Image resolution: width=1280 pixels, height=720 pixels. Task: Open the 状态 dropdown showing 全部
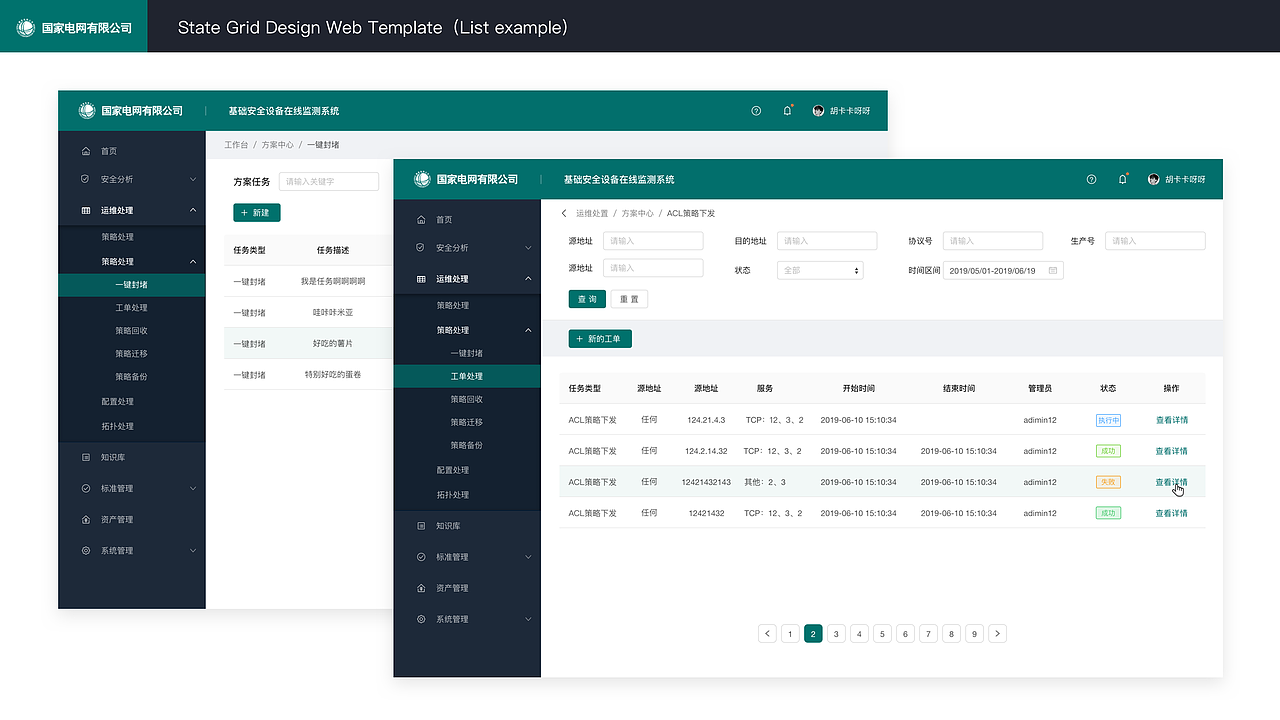(820, 270)
